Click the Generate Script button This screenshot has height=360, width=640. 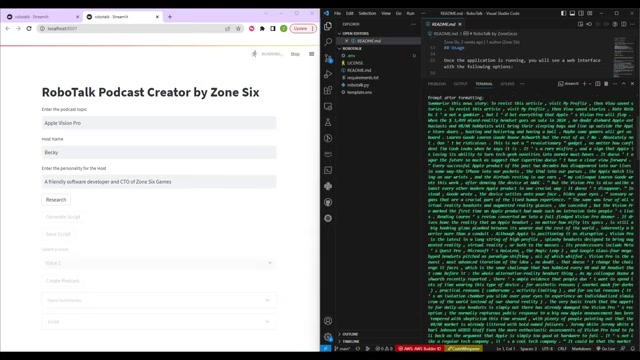pos(63,217)
